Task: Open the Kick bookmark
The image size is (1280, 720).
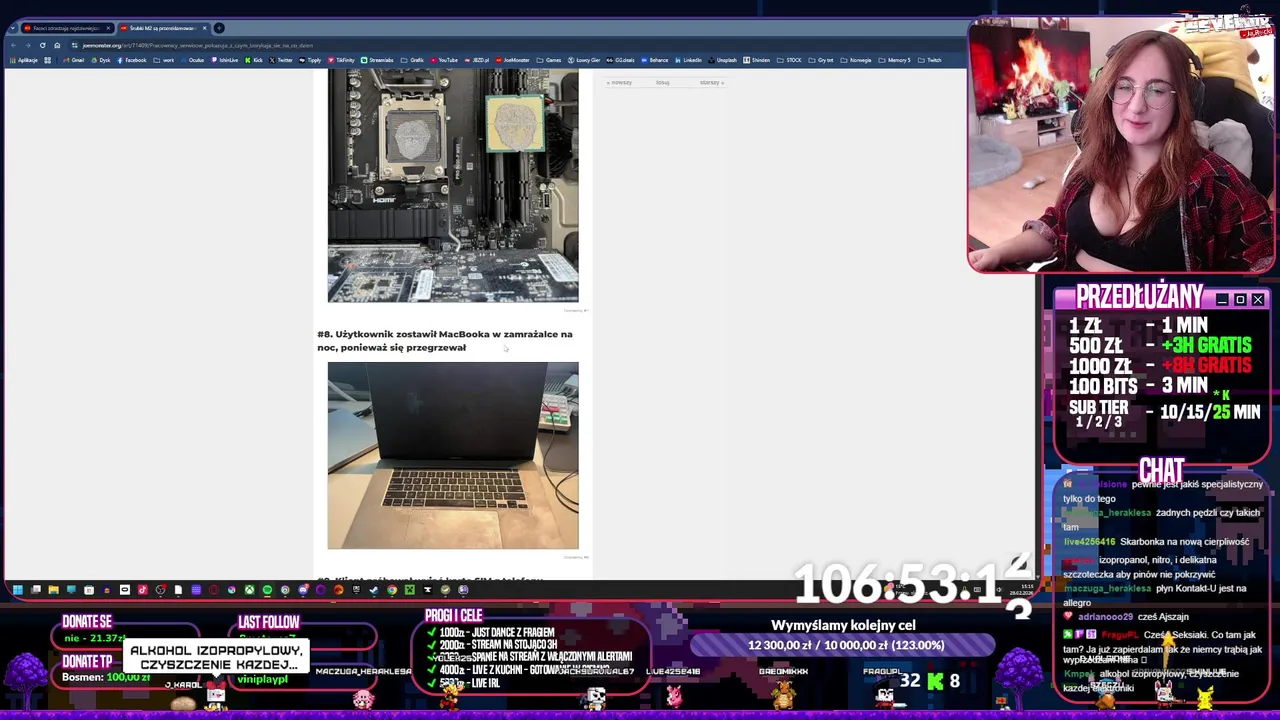Action: (x=253, y=60)
